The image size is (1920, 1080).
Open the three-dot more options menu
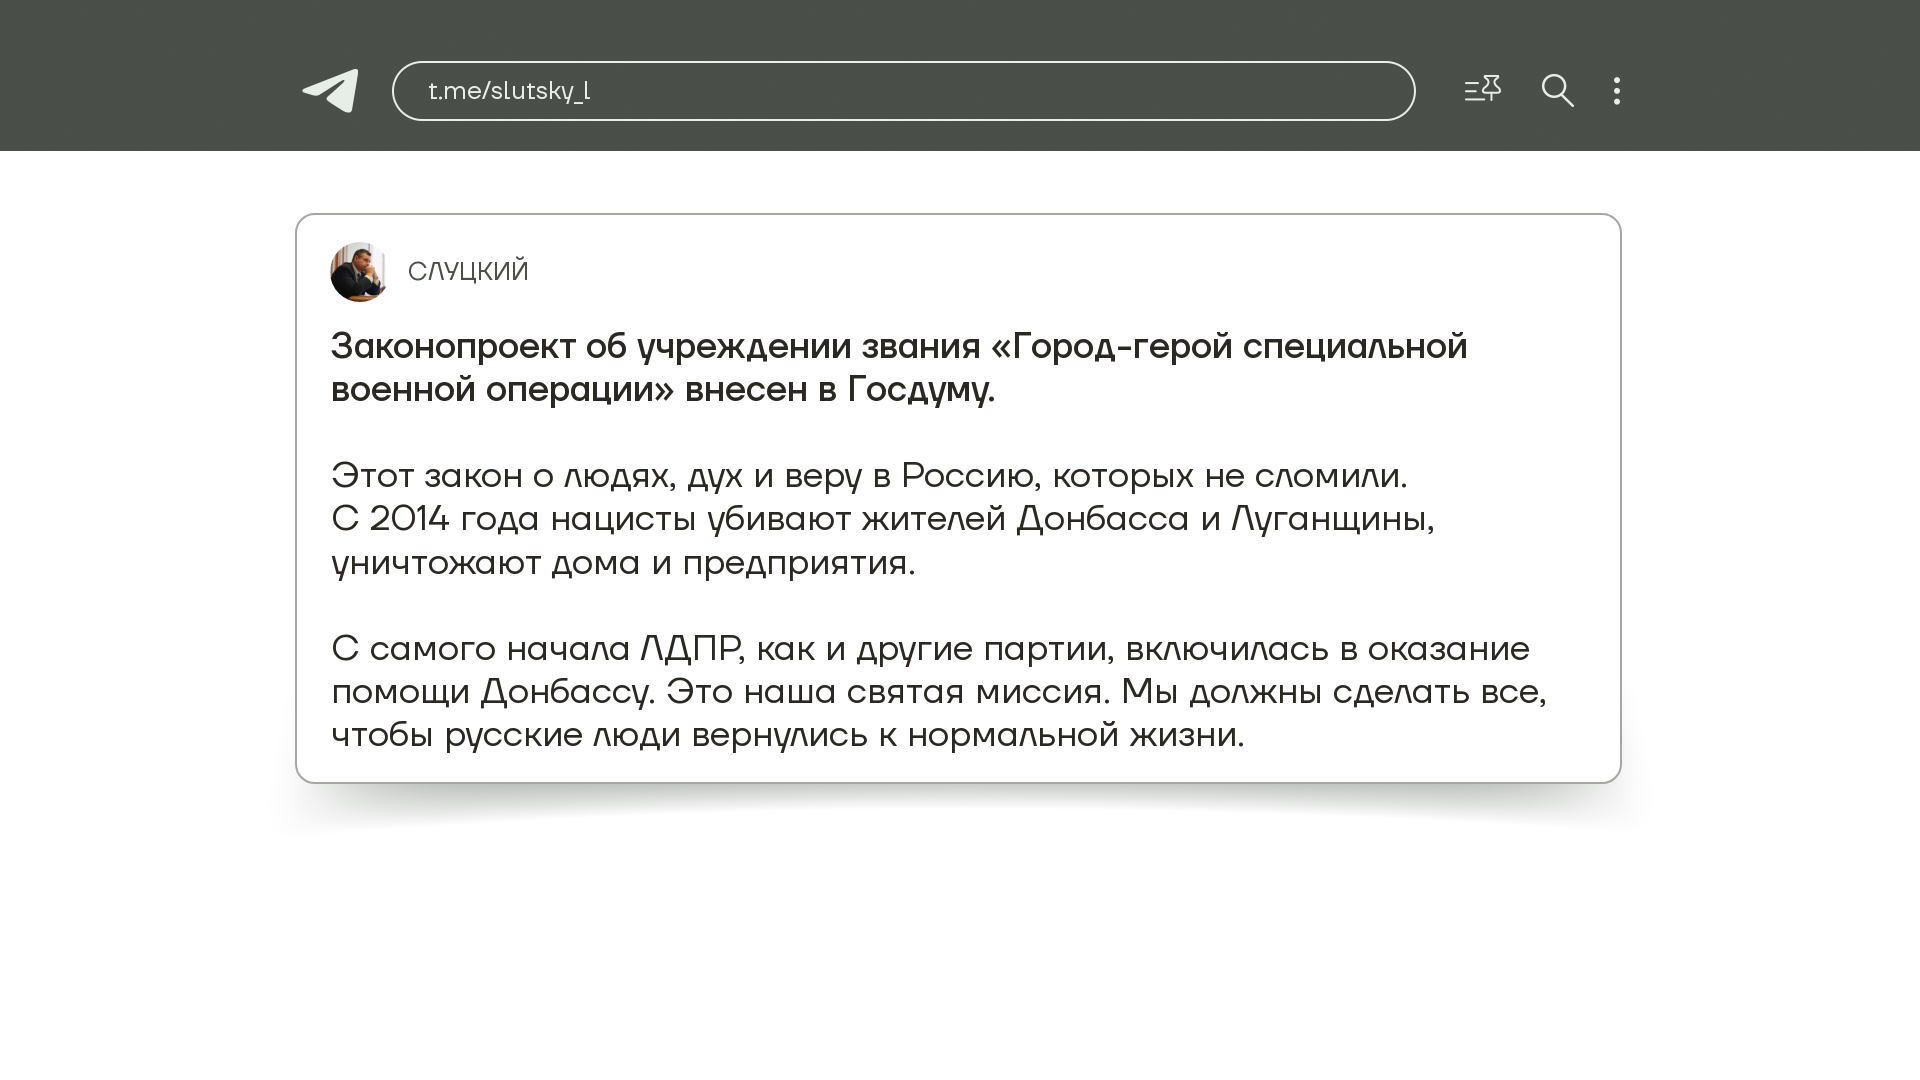(x=1617, y=91)
